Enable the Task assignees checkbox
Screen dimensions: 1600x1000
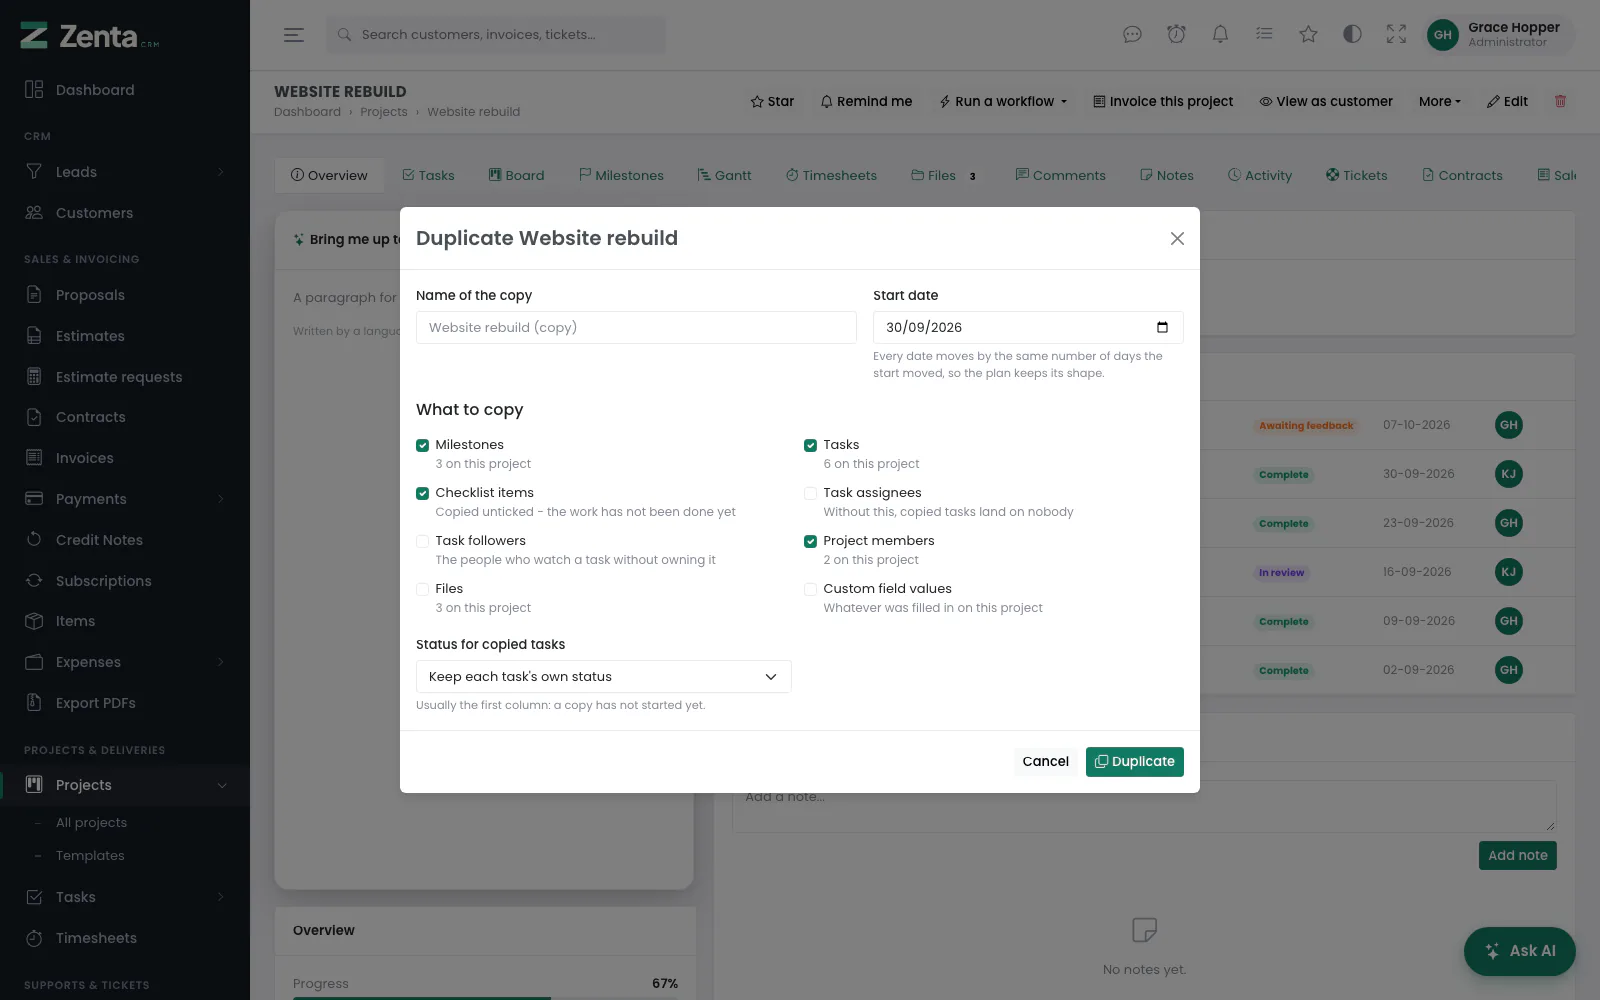coord(810,493)
